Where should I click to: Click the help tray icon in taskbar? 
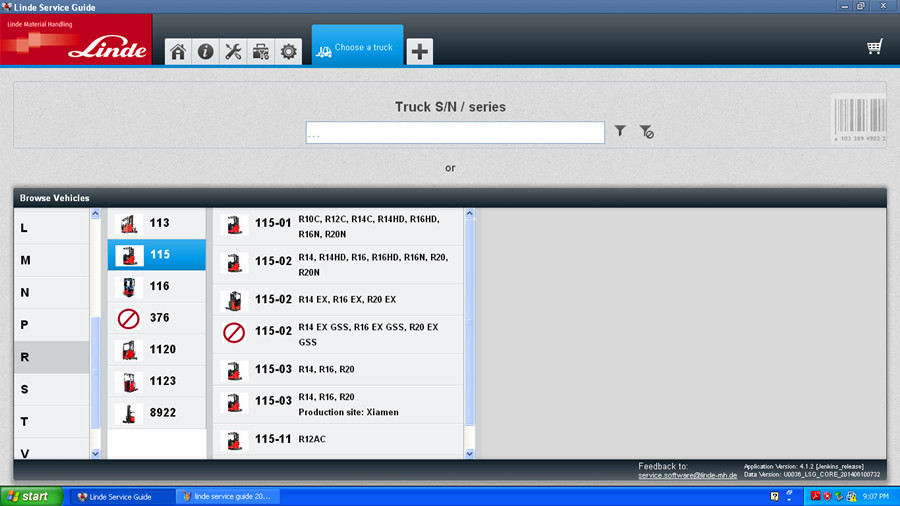[774, 496]
